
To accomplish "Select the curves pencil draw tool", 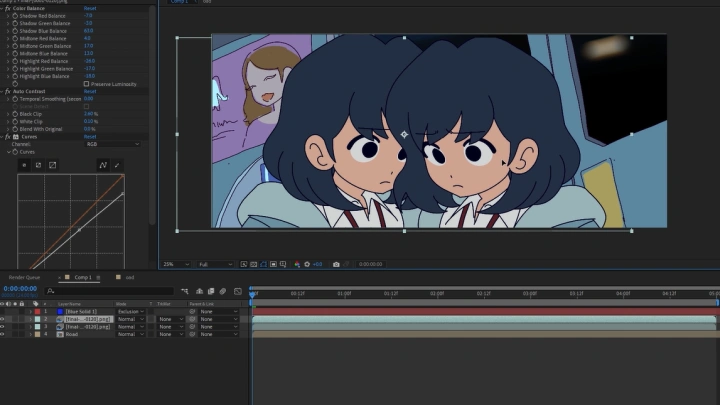I will click(117, 165).
